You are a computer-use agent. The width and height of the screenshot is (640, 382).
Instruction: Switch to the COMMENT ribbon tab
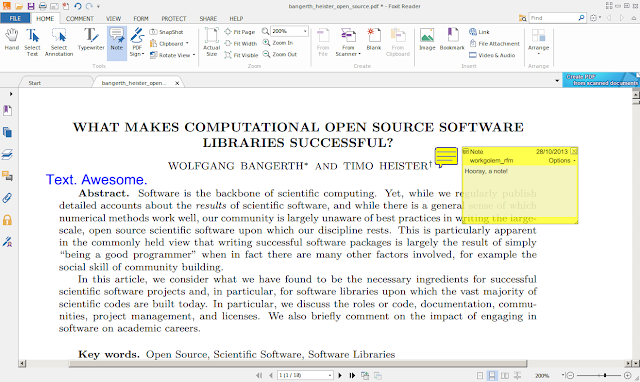(x=80, y=19)
